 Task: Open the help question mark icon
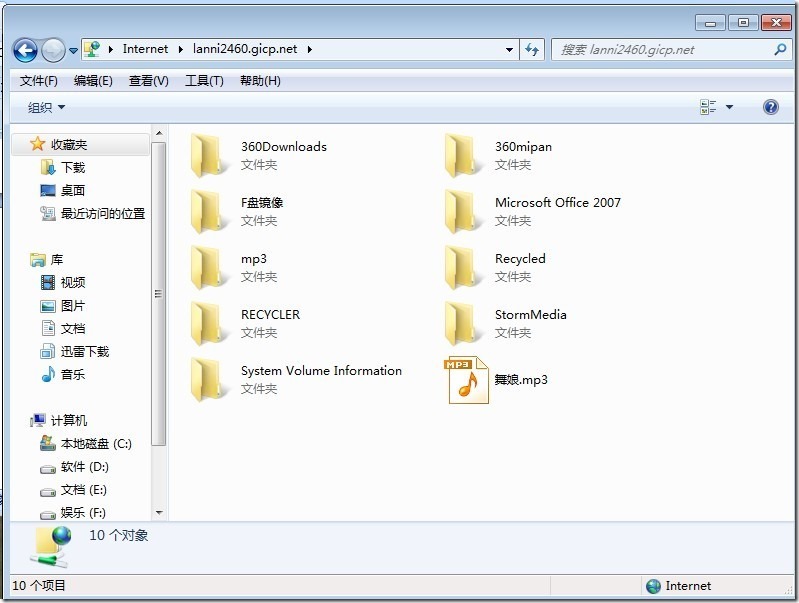(x=770, y=107)
